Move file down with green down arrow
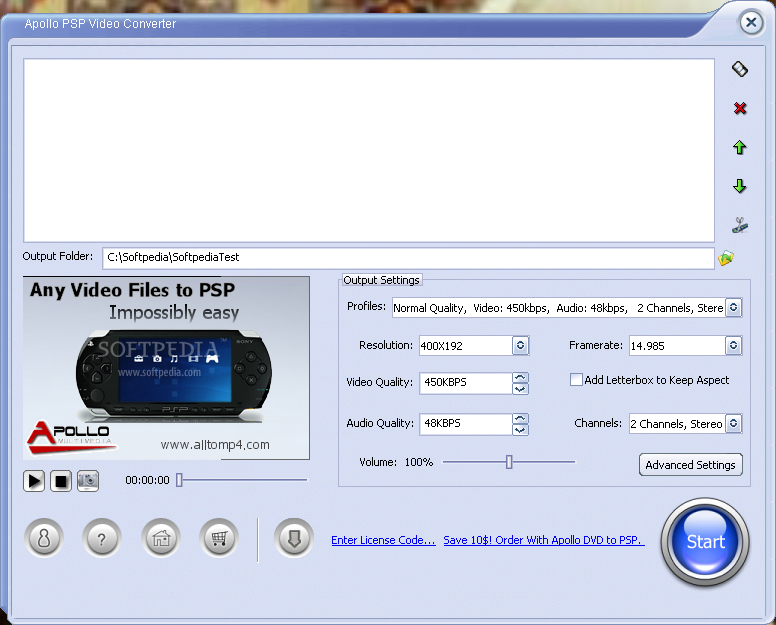The image size is (776, 625). click(x=739, y=186)
